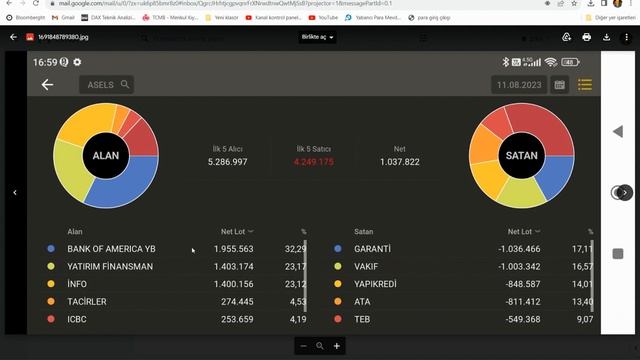Image resolution: width=640 pixels, height=360 pixels.
Task: Click the red İlk 5 Satıcı value 4.249.175
Action: pyautogui.click(x=313, y=162)
